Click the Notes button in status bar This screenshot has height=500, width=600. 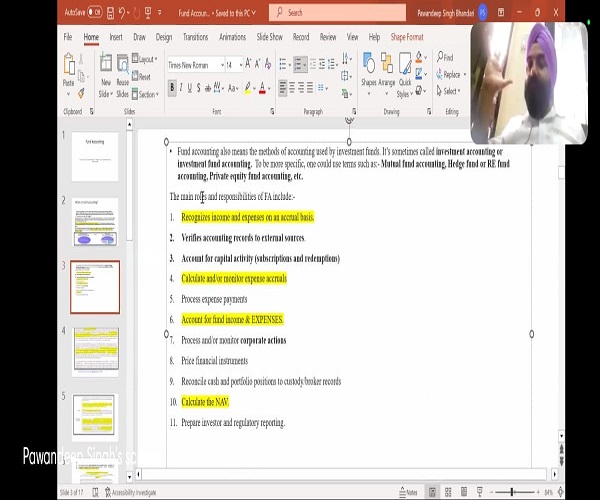tap(408, 492)
